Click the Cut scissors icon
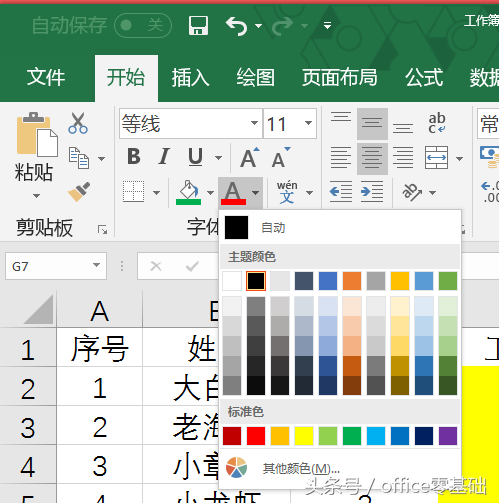Viewport: 499px width, 503px height. pos(78,123)
